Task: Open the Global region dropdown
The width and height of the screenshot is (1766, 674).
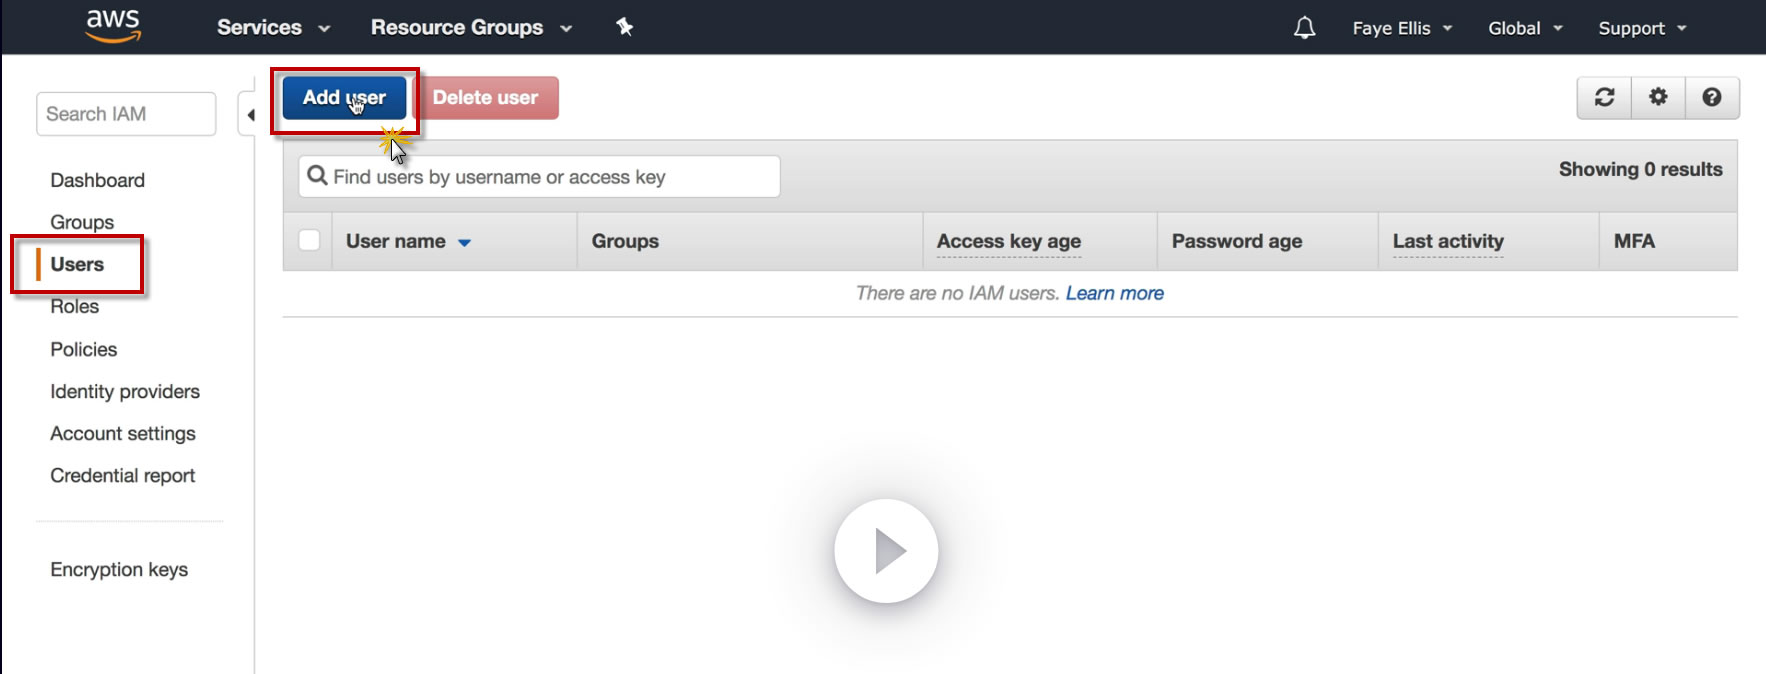Action: (1525, 28)
